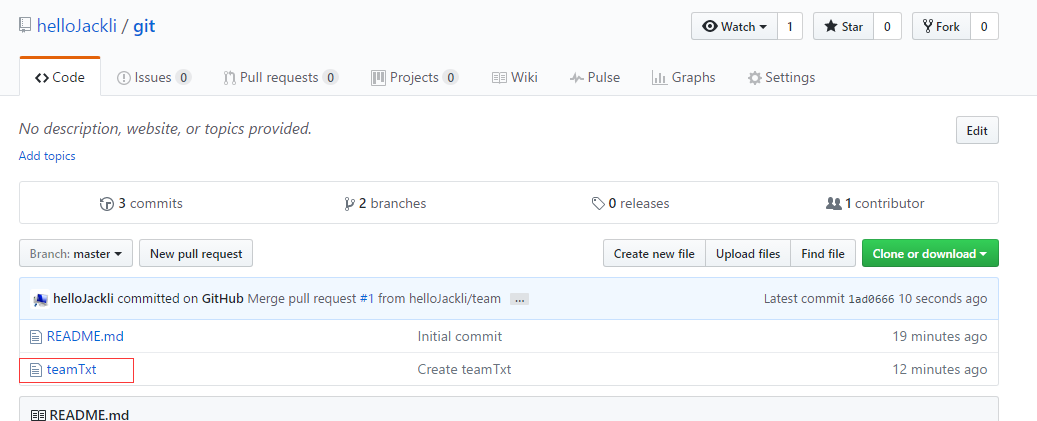Screen dimensions: 1037x421
Task: Click the Create new file button
Action: coord(654,253)
